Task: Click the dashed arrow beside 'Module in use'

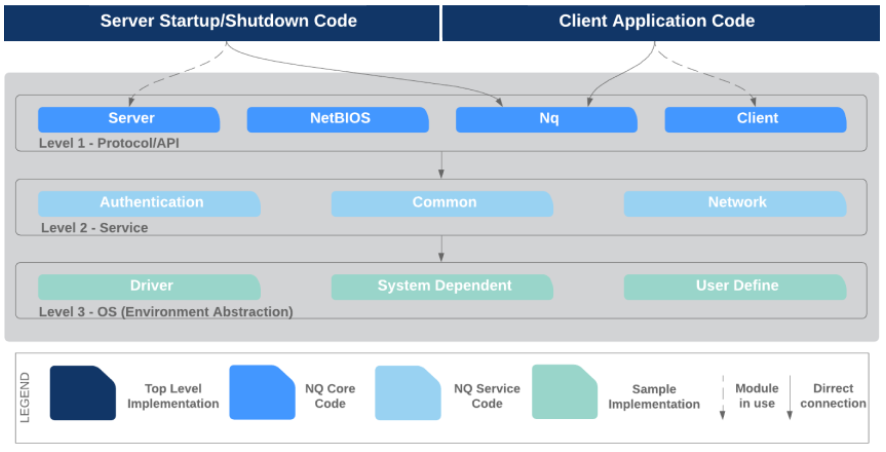Action: point(723,397)
